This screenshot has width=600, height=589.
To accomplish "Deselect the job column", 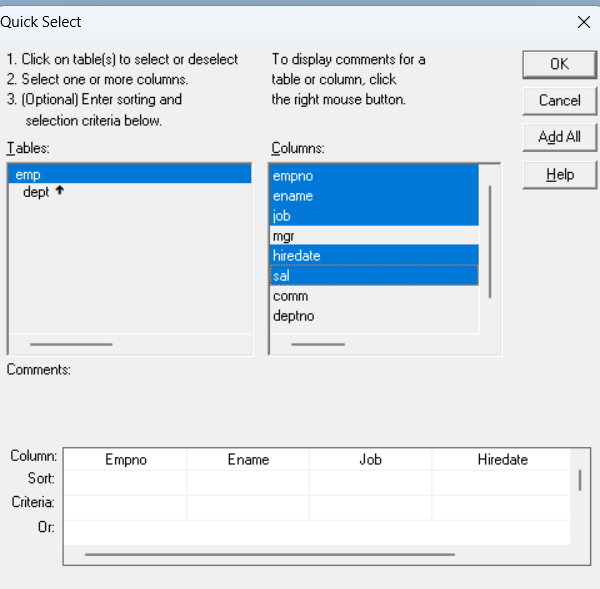I will tap(374, 215).
